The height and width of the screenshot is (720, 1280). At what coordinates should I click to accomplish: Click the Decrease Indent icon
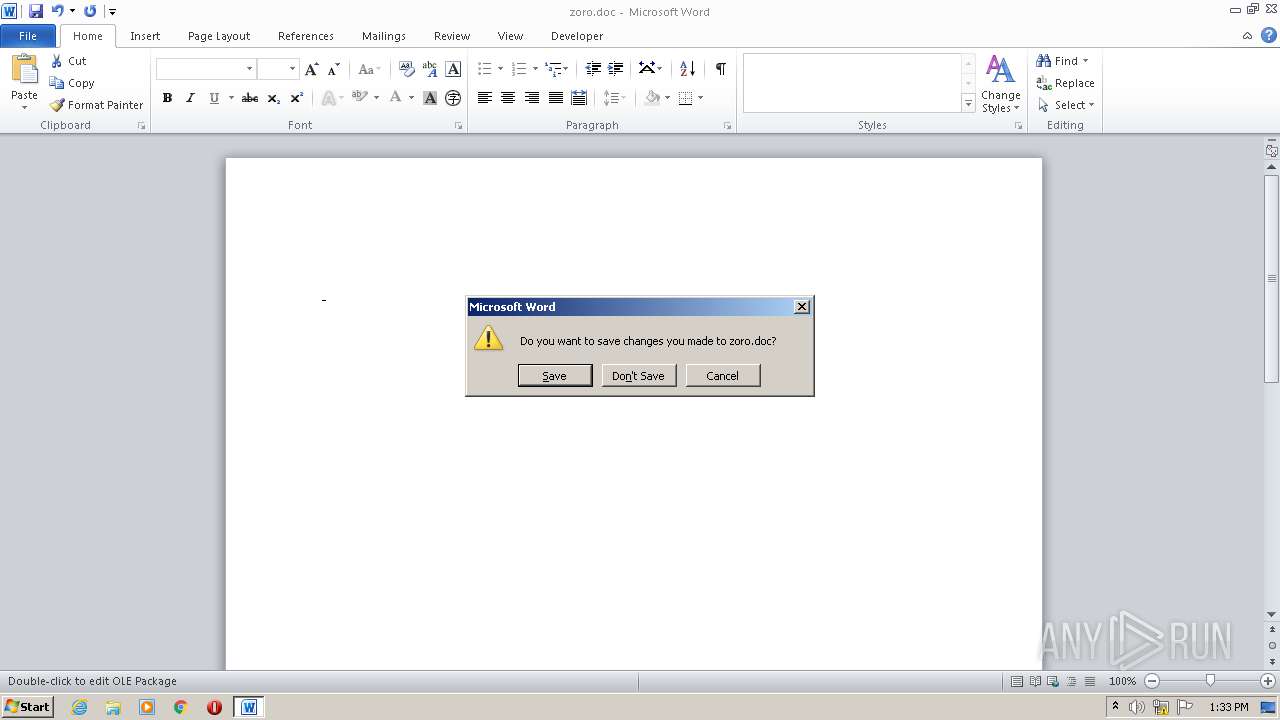pyautogui.click(x=593, y=69)
